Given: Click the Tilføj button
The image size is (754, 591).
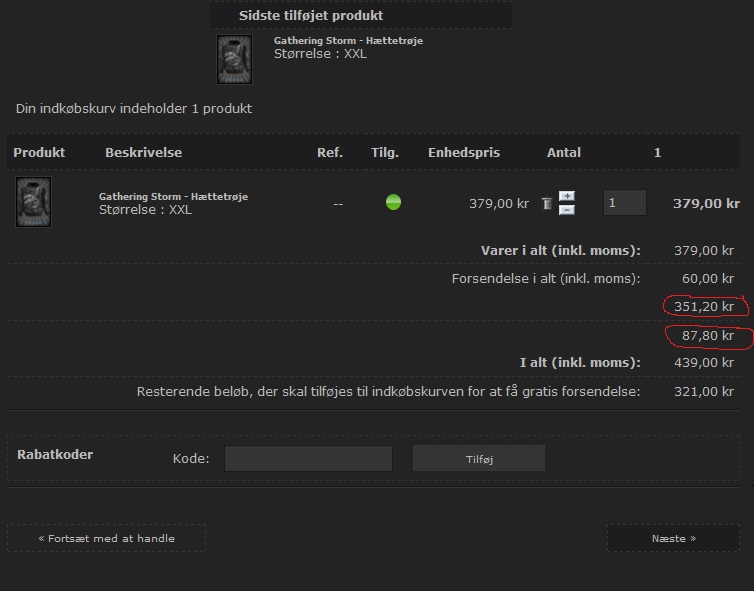Looking at the screenshot, I should coord(479,458).
